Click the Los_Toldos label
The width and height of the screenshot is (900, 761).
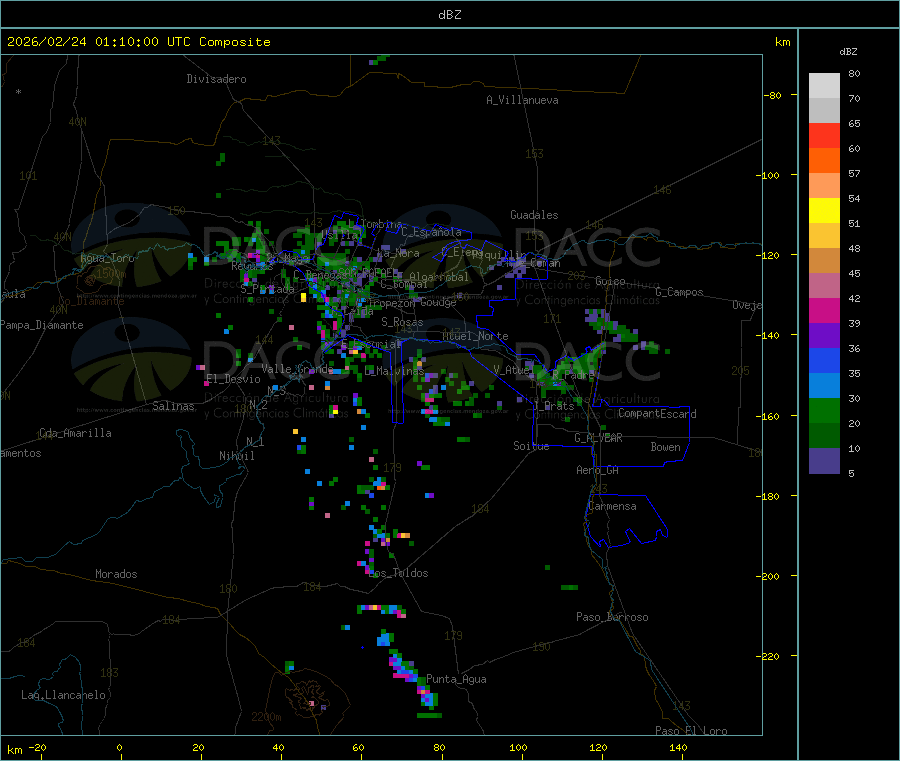398,573
